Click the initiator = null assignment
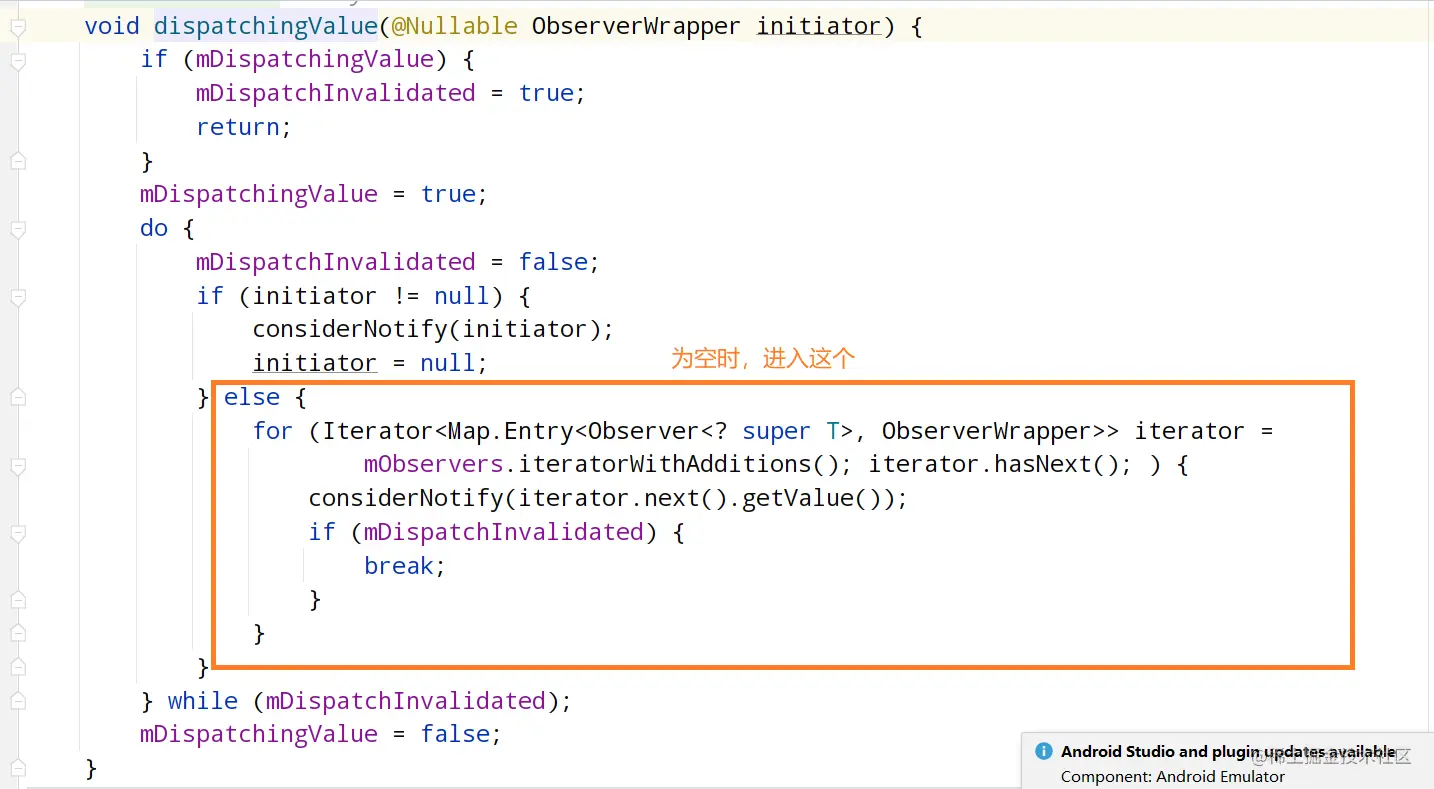The image size is (1434, 789). pos(369,363)
